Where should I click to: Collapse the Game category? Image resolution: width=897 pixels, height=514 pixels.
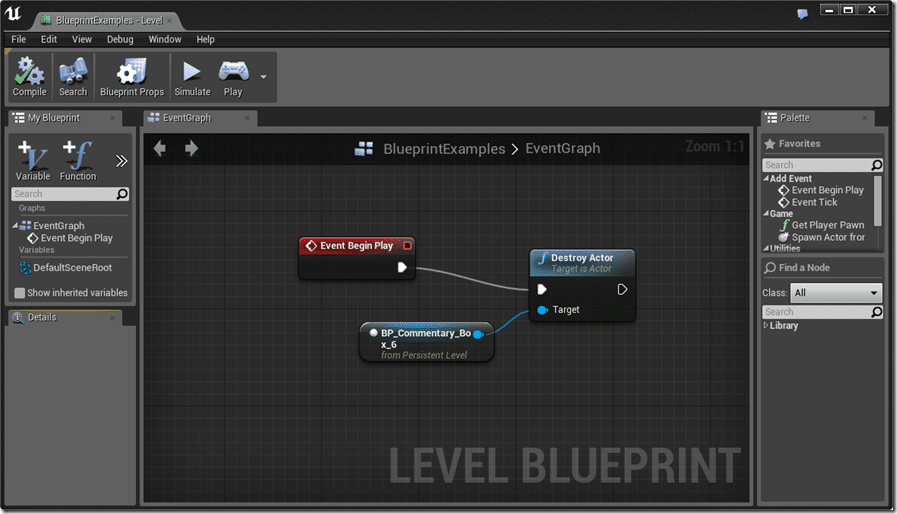coord(766,213)
